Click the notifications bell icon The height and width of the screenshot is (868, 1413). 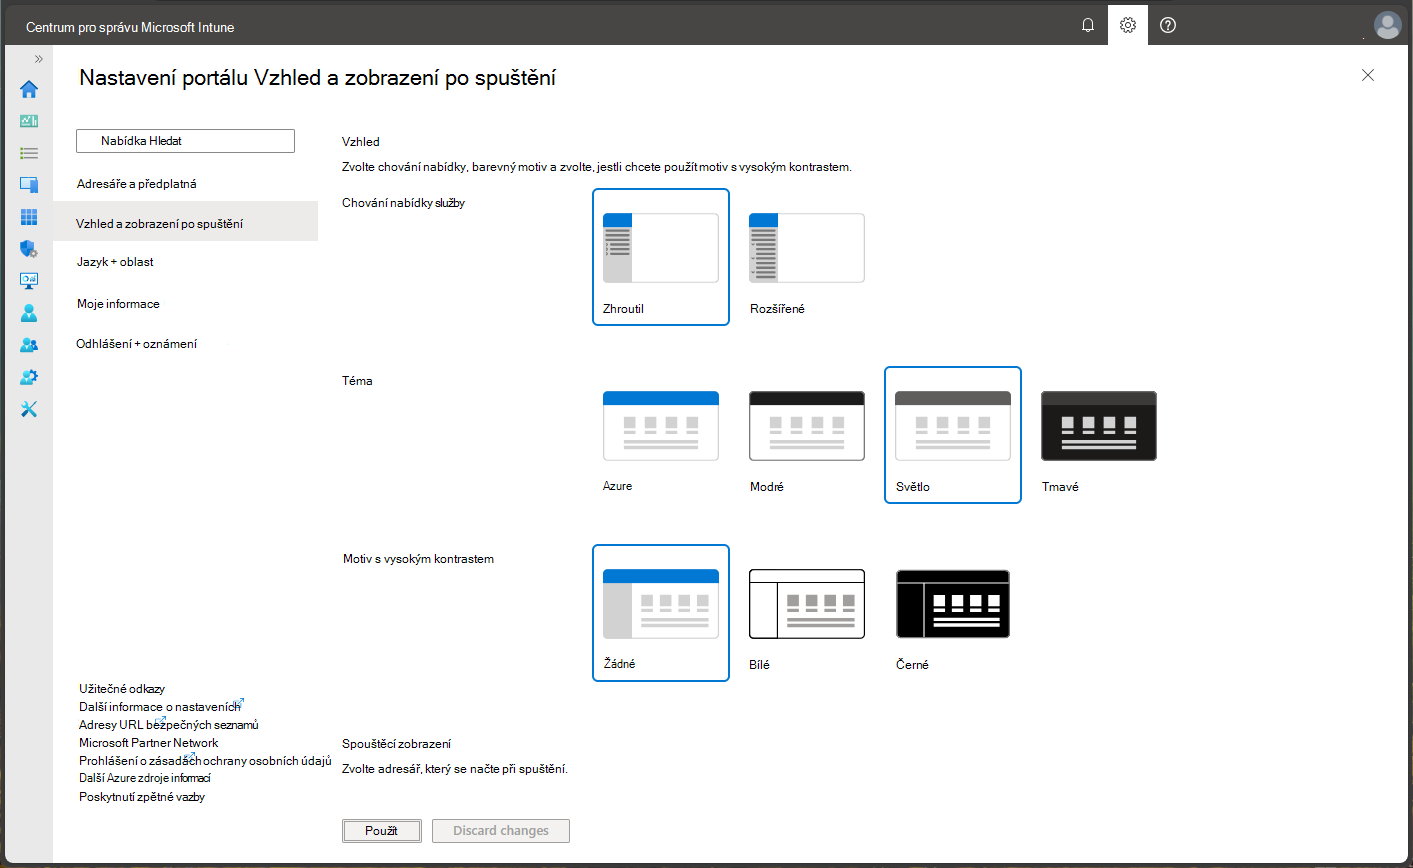tap(1088, 26)
